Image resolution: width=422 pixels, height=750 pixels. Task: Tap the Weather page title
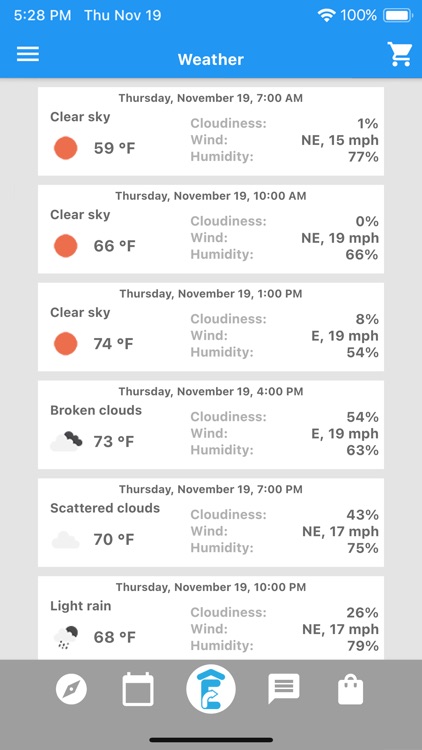pos(211,59)
